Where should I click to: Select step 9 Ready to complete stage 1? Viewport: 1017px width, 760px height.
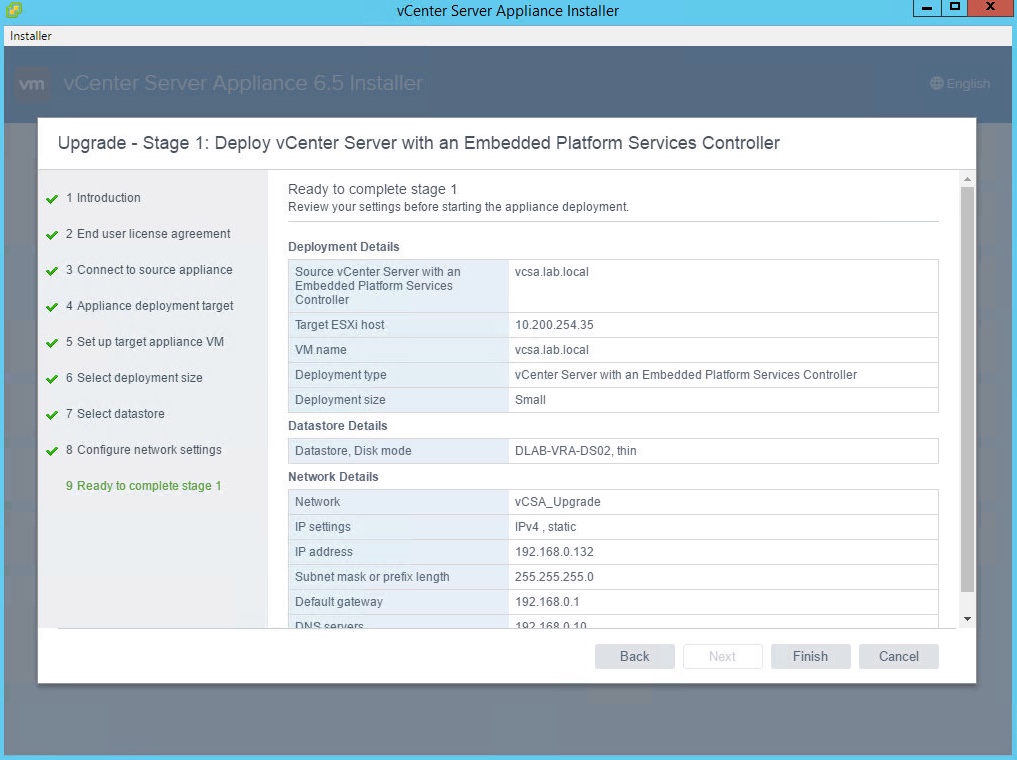[148, 486]
